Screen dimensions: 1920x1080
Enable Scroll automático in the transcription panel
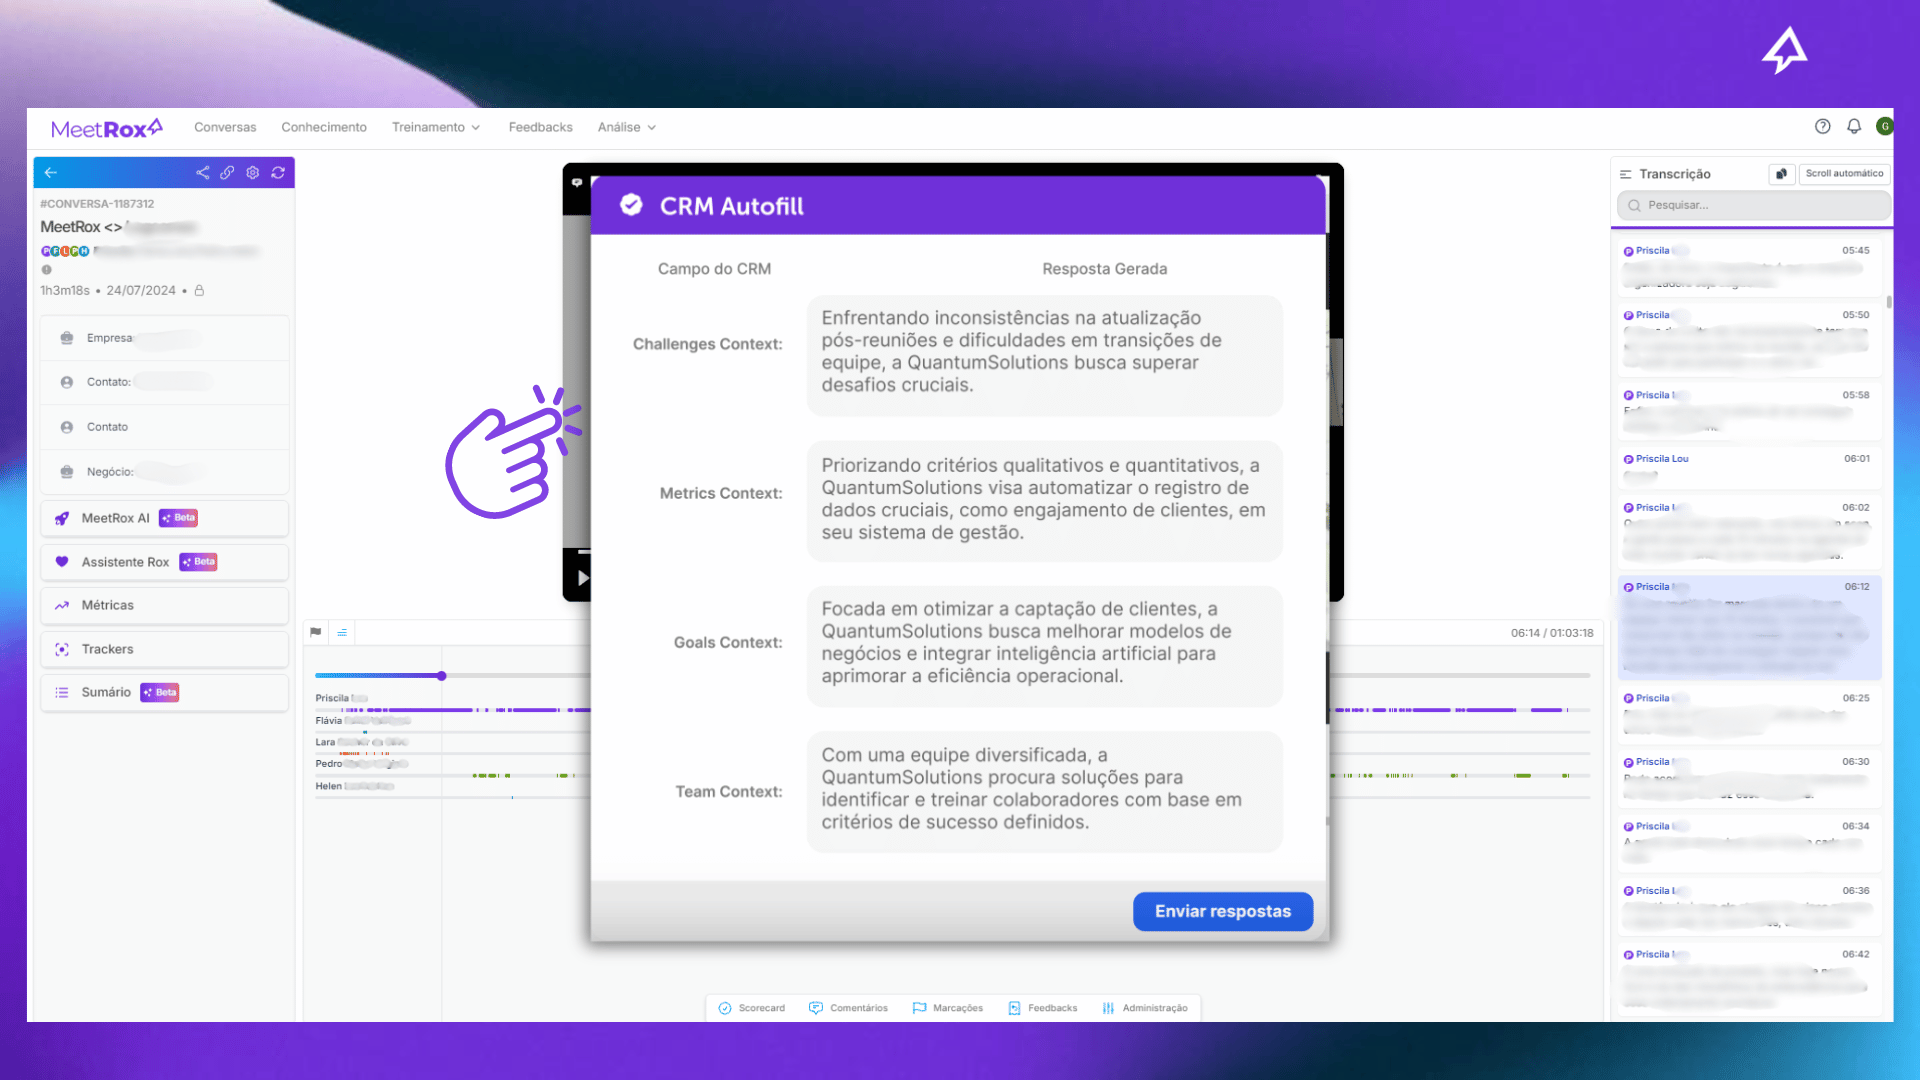(1843, 173)
